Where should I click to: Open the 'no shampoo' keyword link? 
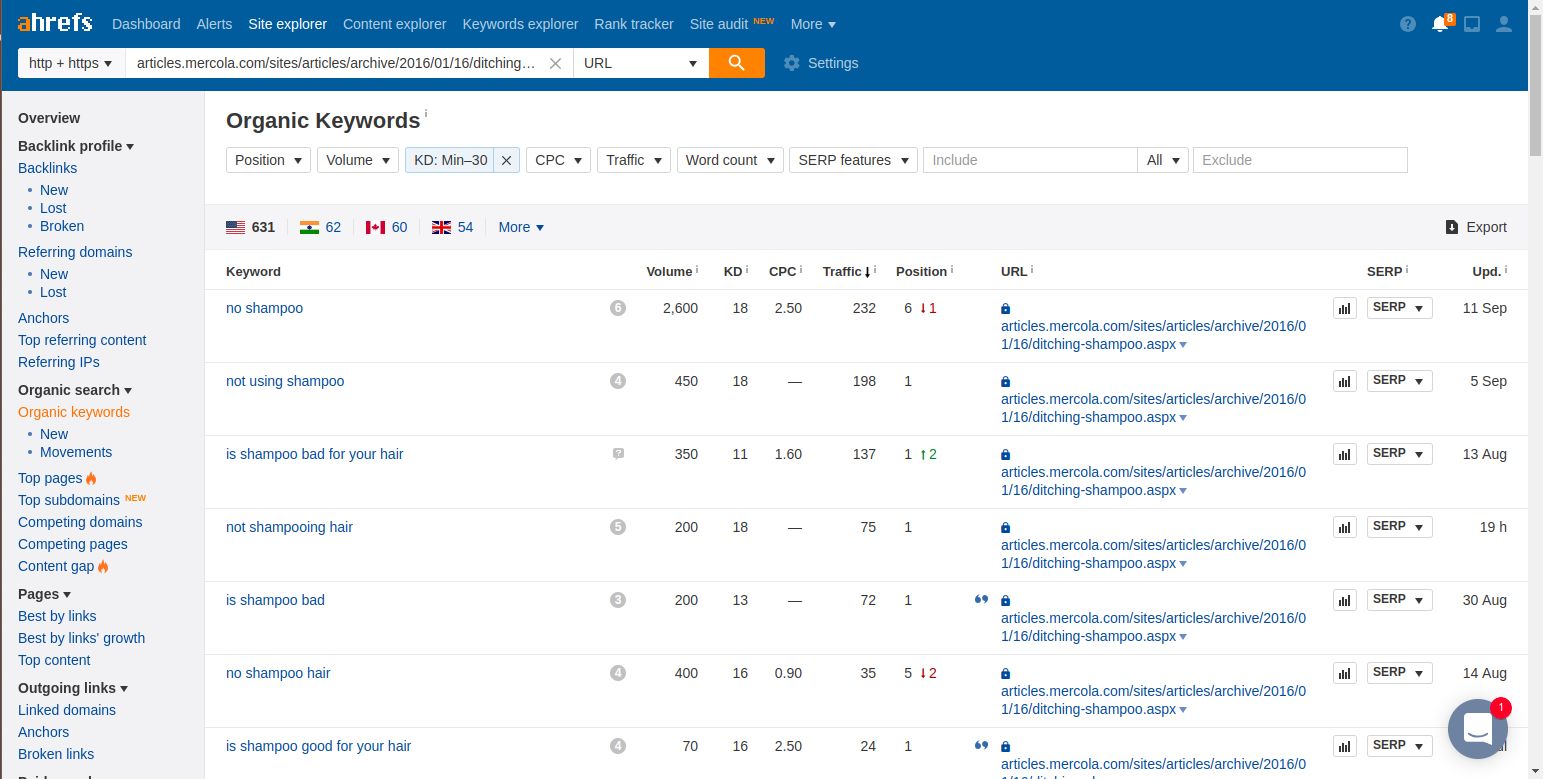click(x=264, y=308)
